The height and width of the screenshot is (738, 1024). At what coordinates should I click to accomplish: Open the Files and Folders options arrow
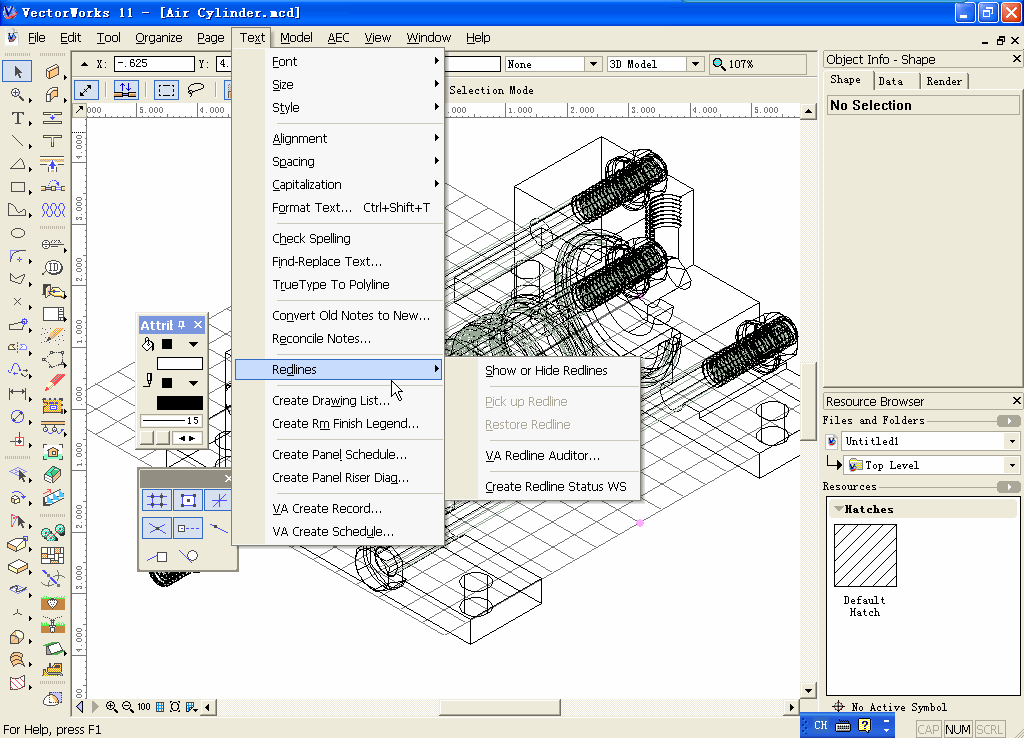[x=1008, y=421]
